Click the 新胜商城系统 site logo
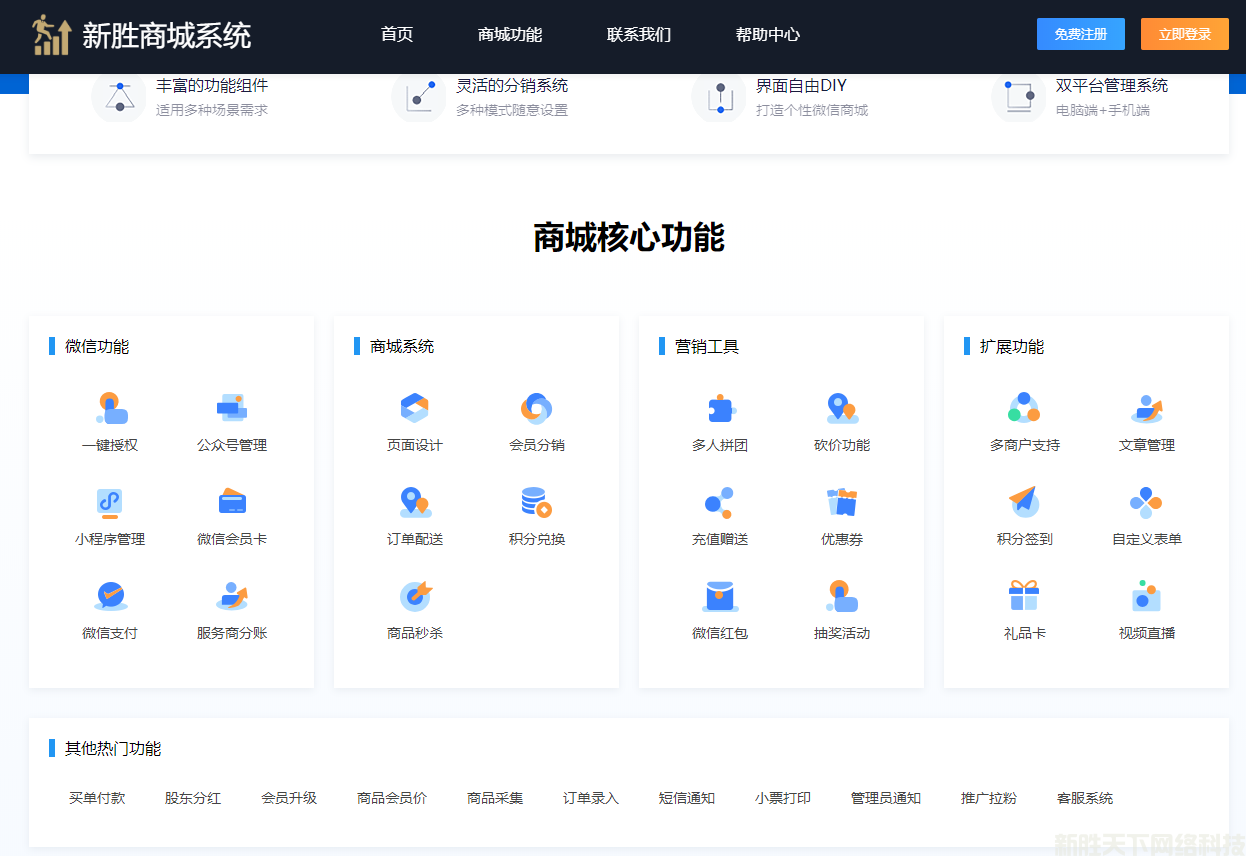This screenshot has height=856, width=1246. coord(141,36)
